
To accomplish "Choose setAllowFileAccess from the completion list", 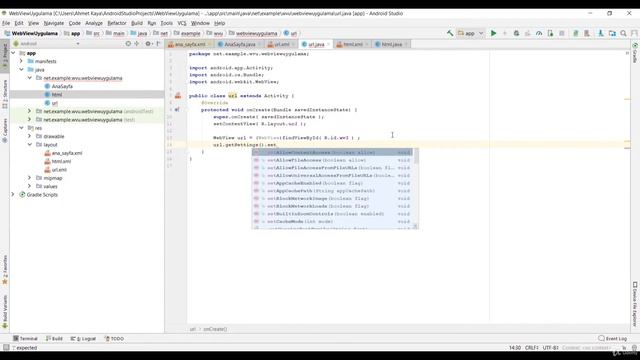I will [x=332, y=160].
